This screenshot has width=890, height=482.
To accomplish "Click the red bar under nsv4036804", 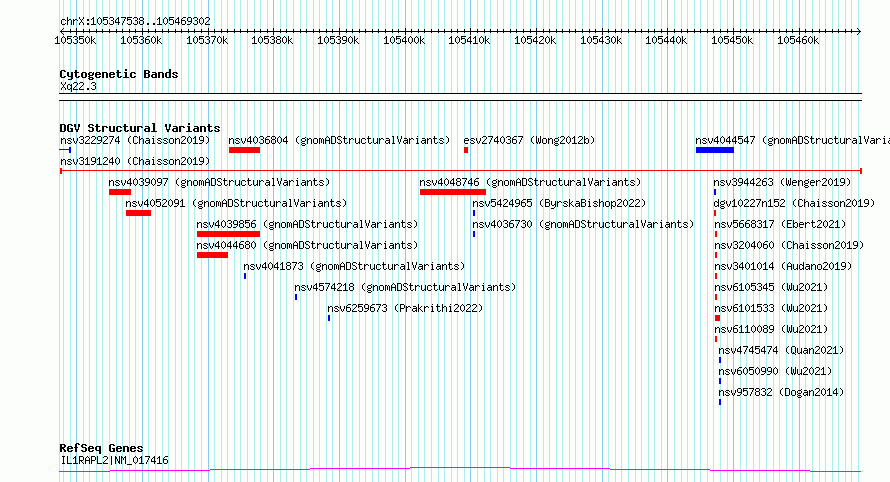I will 244,150.
